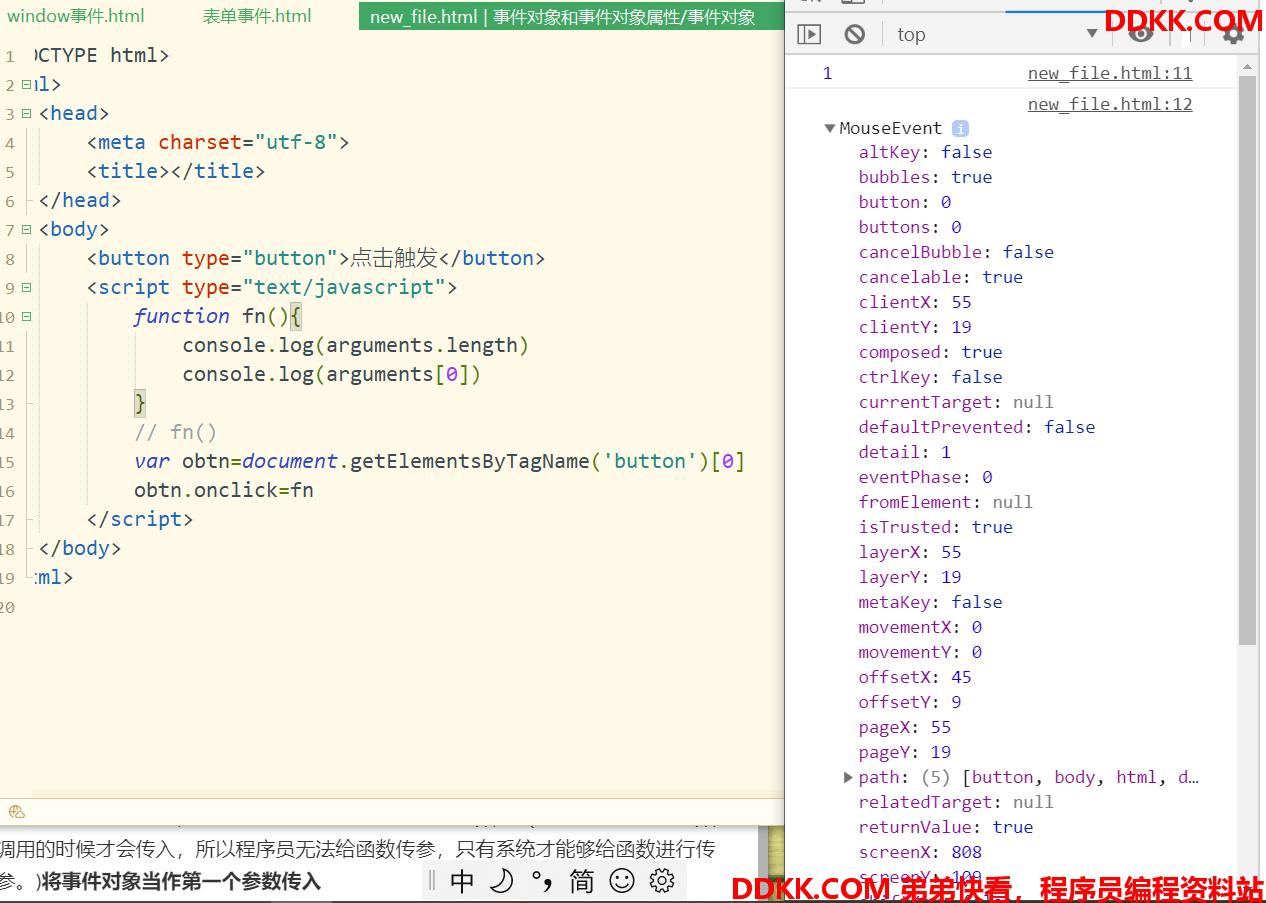Select the bubbles: true property

point(925,177)
